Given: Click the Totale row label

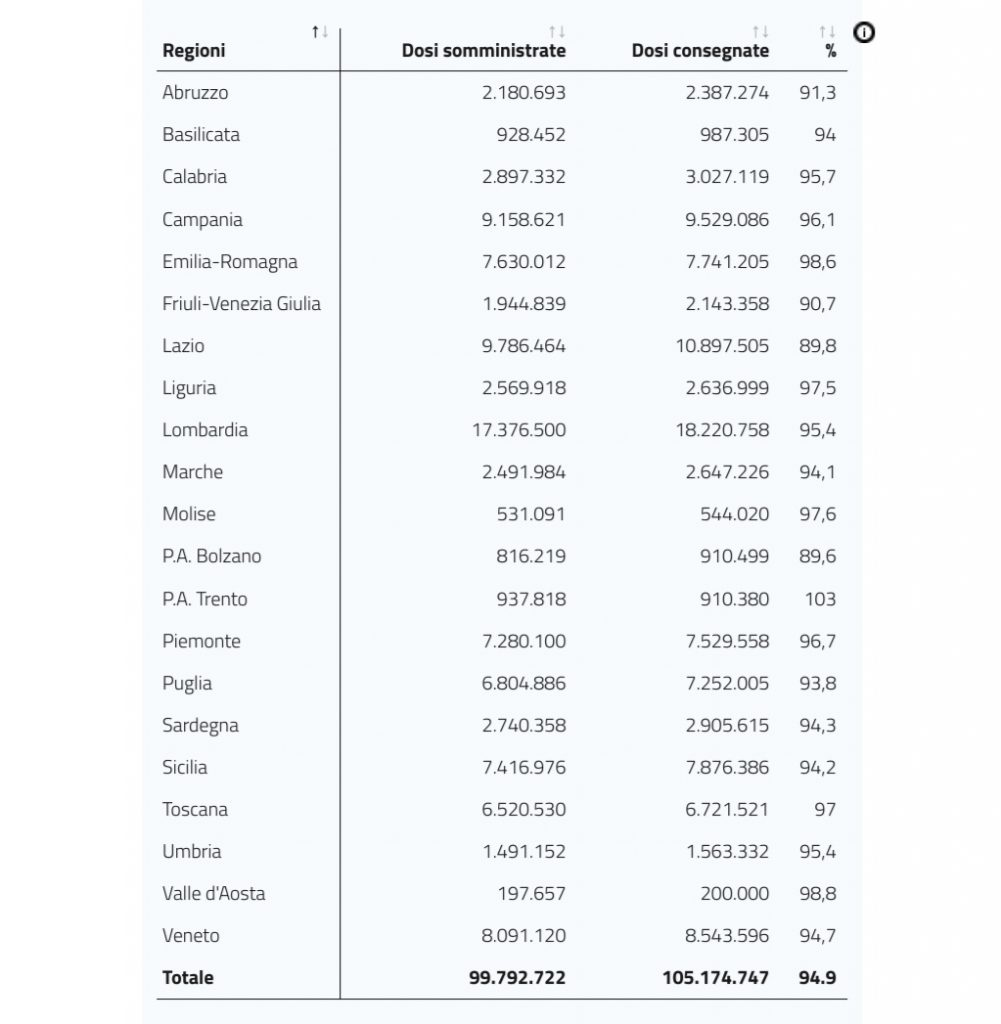Looking at the screenshot, I should [x=188, y=977].
